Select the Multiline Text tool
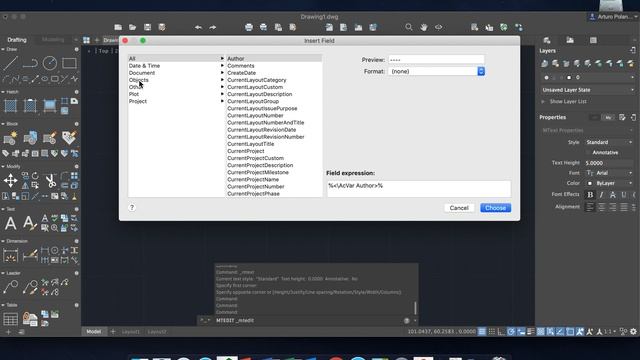640x360 pixels. pyautogui.click(x=10, y=223)
